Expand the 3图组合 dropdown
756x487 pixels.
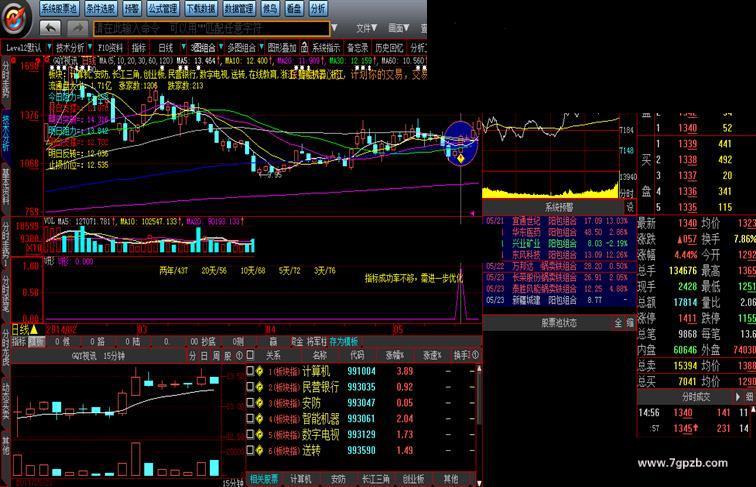click(x=221, y=48)
